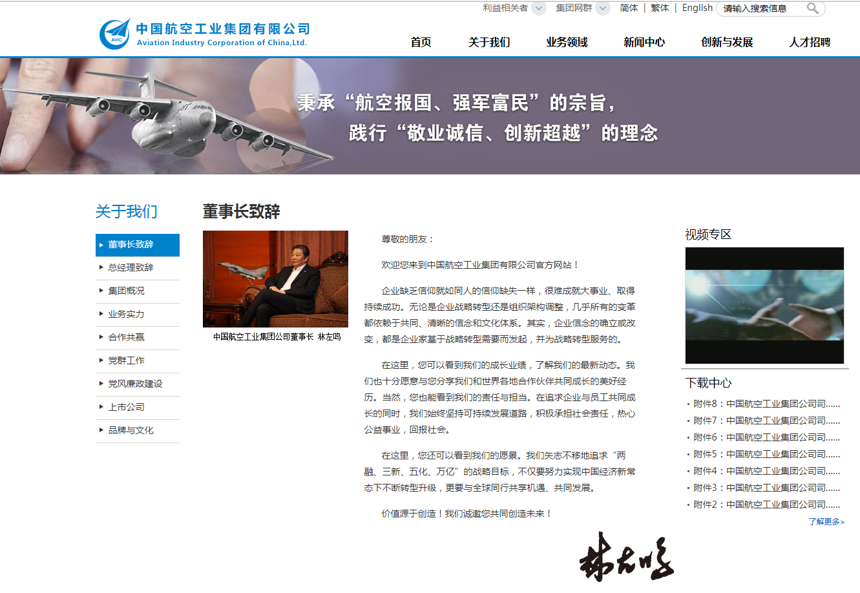Select 总经理致辞 in the sidebar
The image size is (860, 593).
point(138,268)
